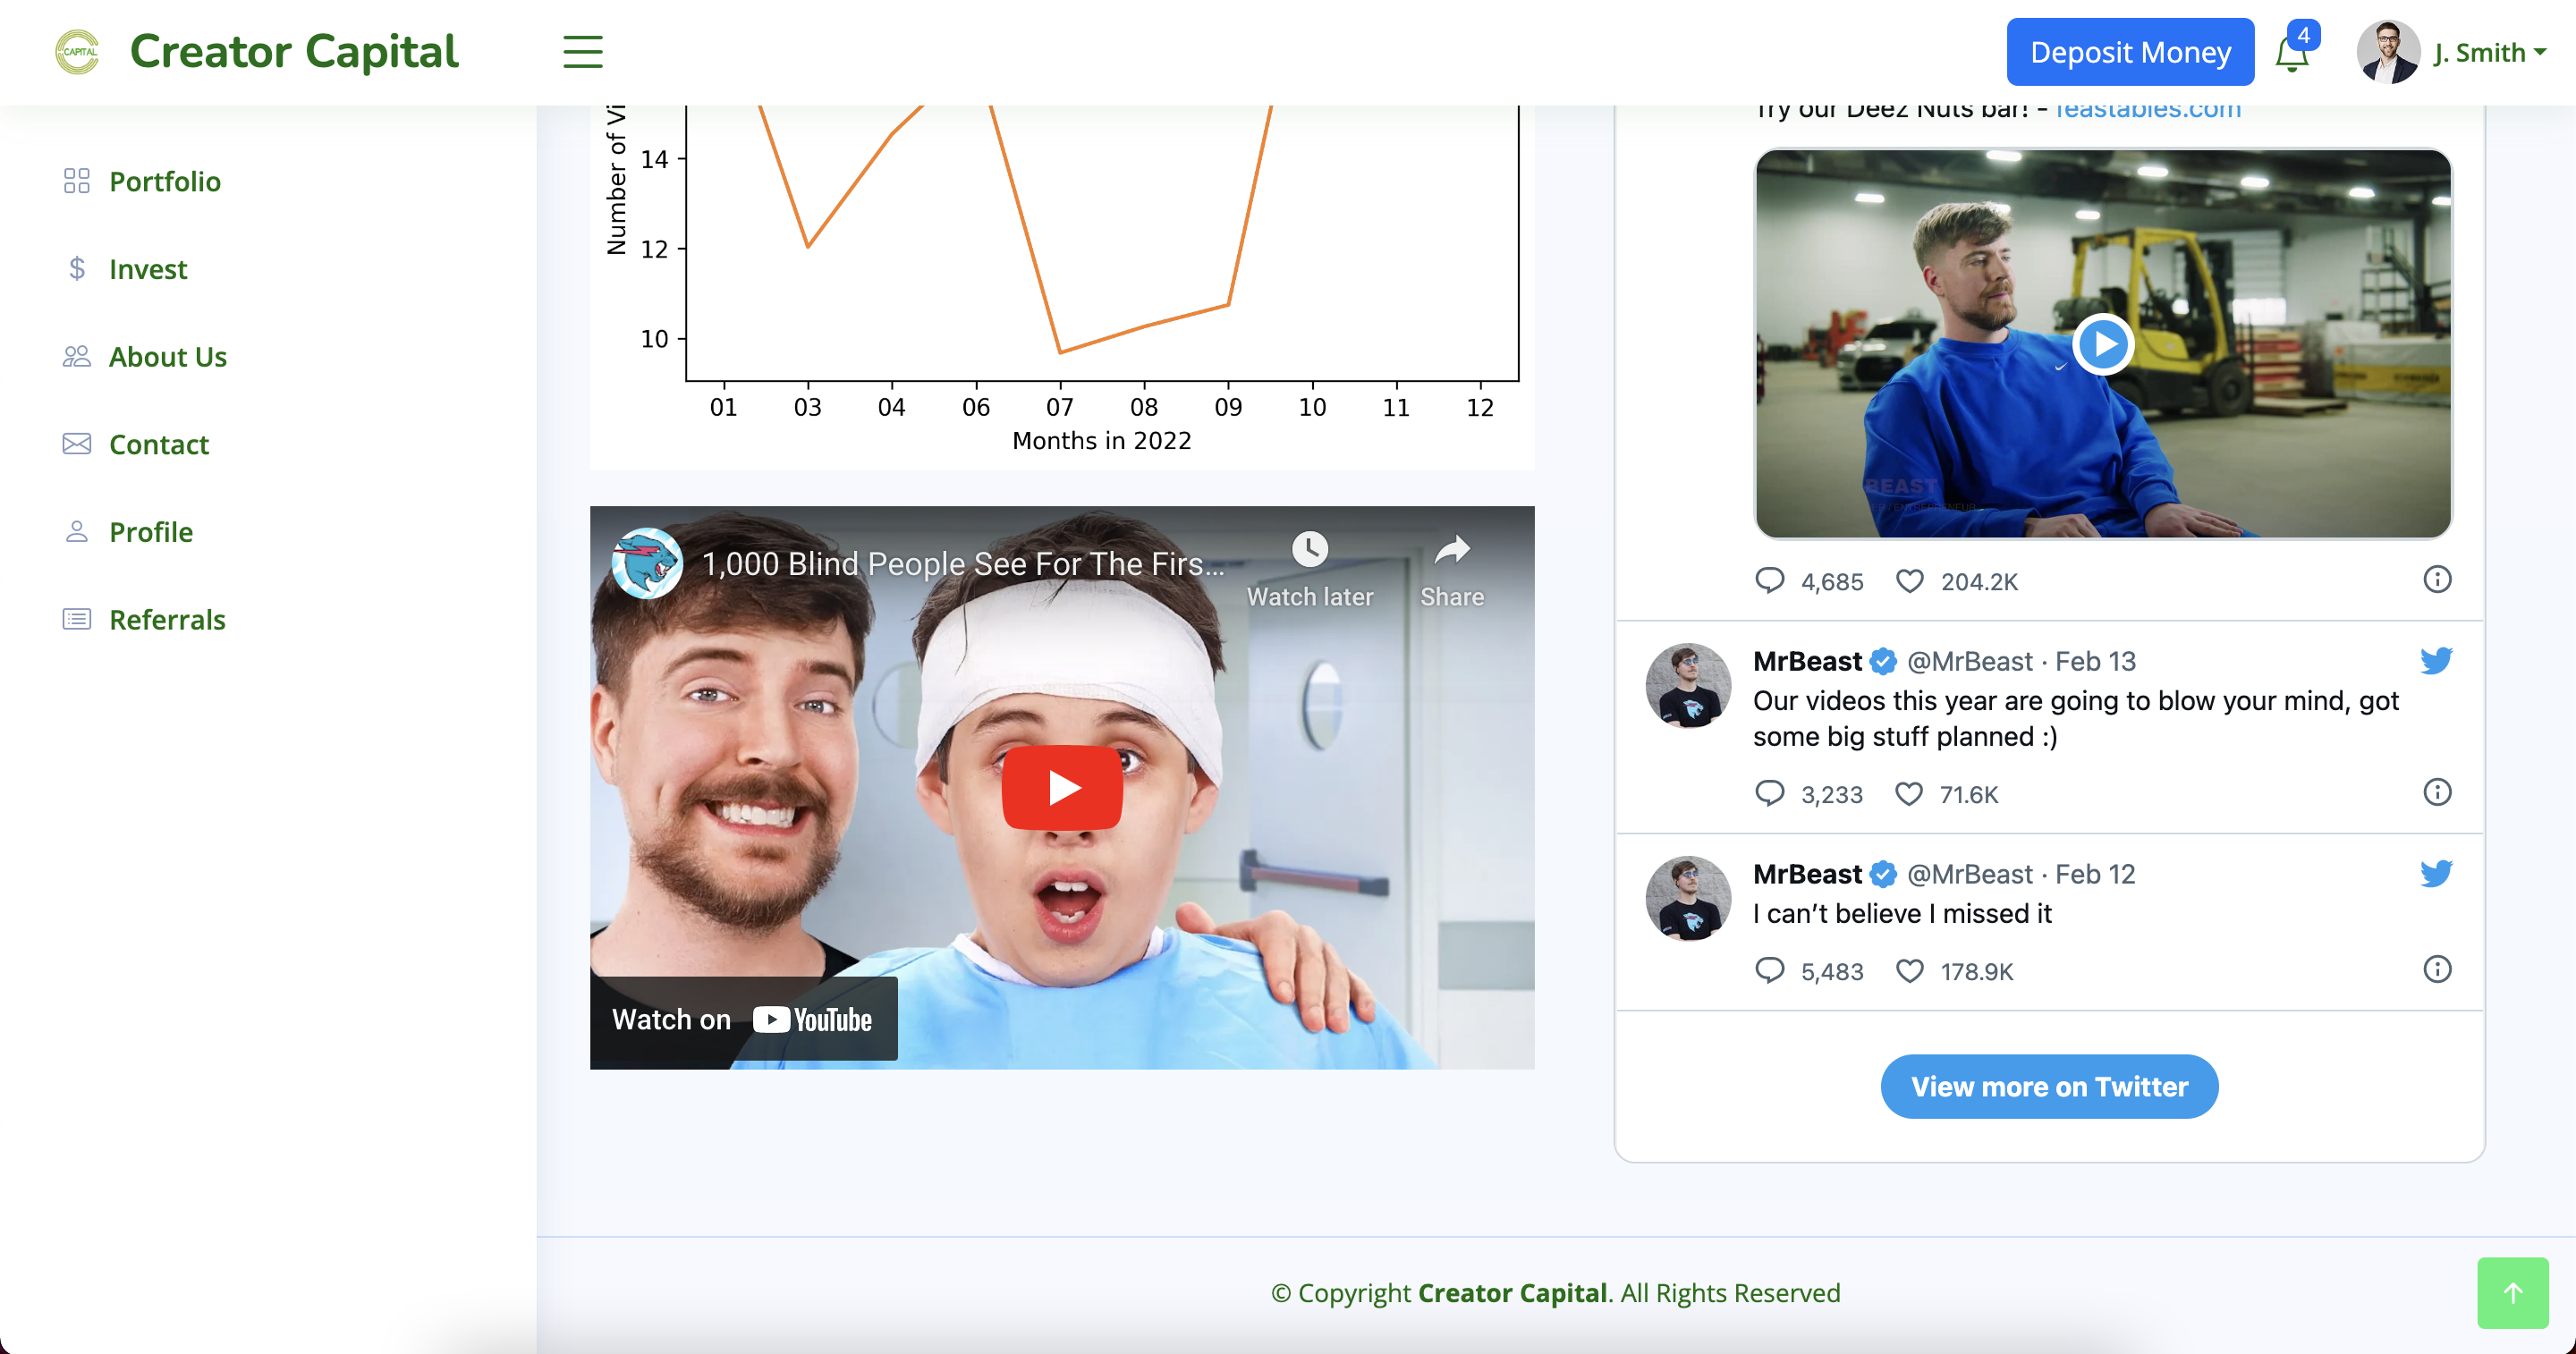
Task: Click the Share arrow on video
Action: 1451,549
